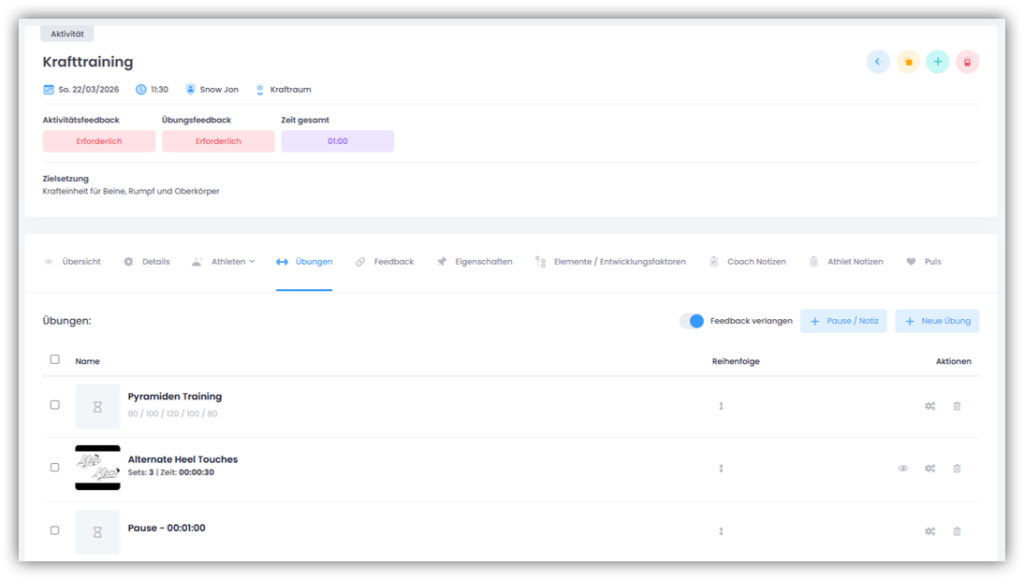The height and width of the screenshot is (580, 1024).
Task: Tick the select-all checkbox in table header
Action: click(x=55, y=360)
